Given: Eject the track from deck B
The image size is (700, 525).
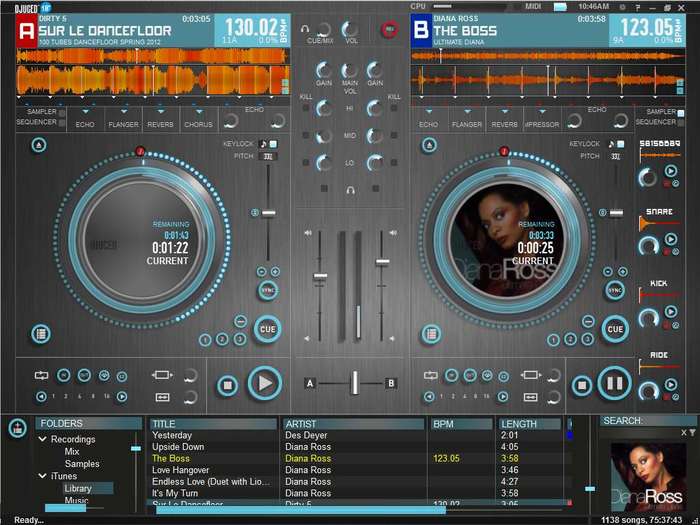Looking at the screenshot, I should coord(429,145).
